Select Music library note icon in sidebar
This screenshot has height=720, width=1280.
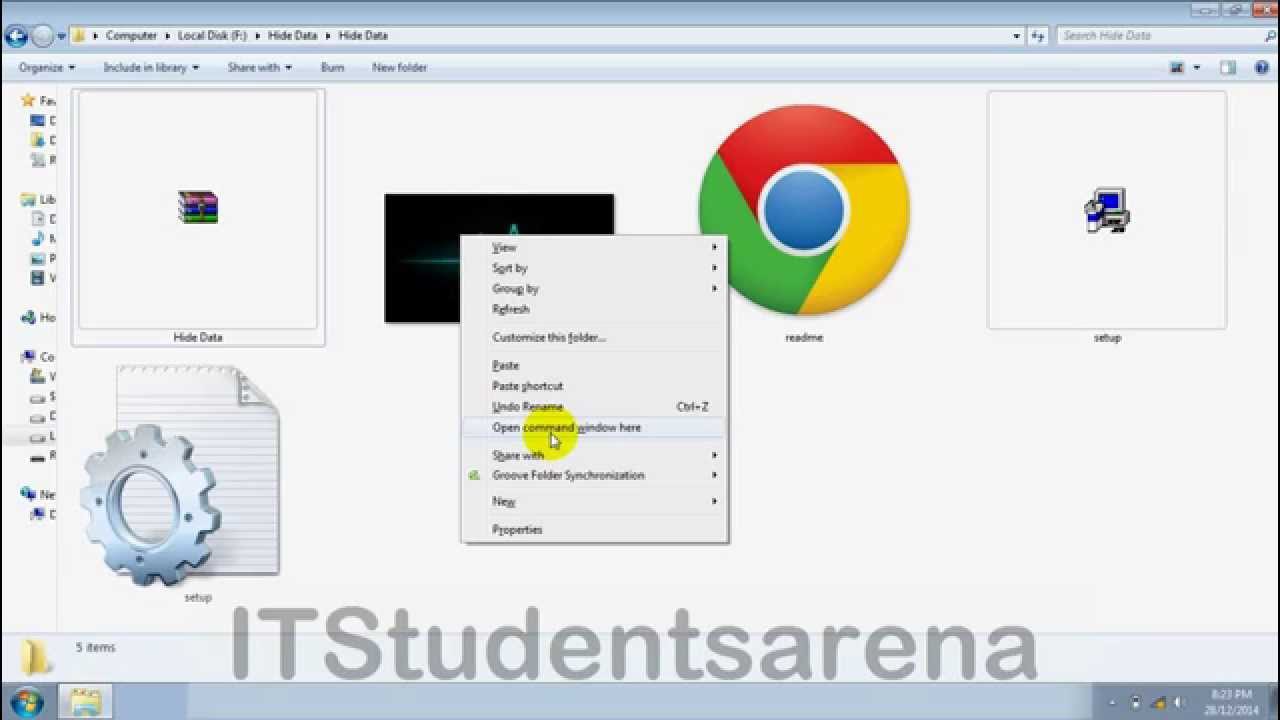click(39, 239)
